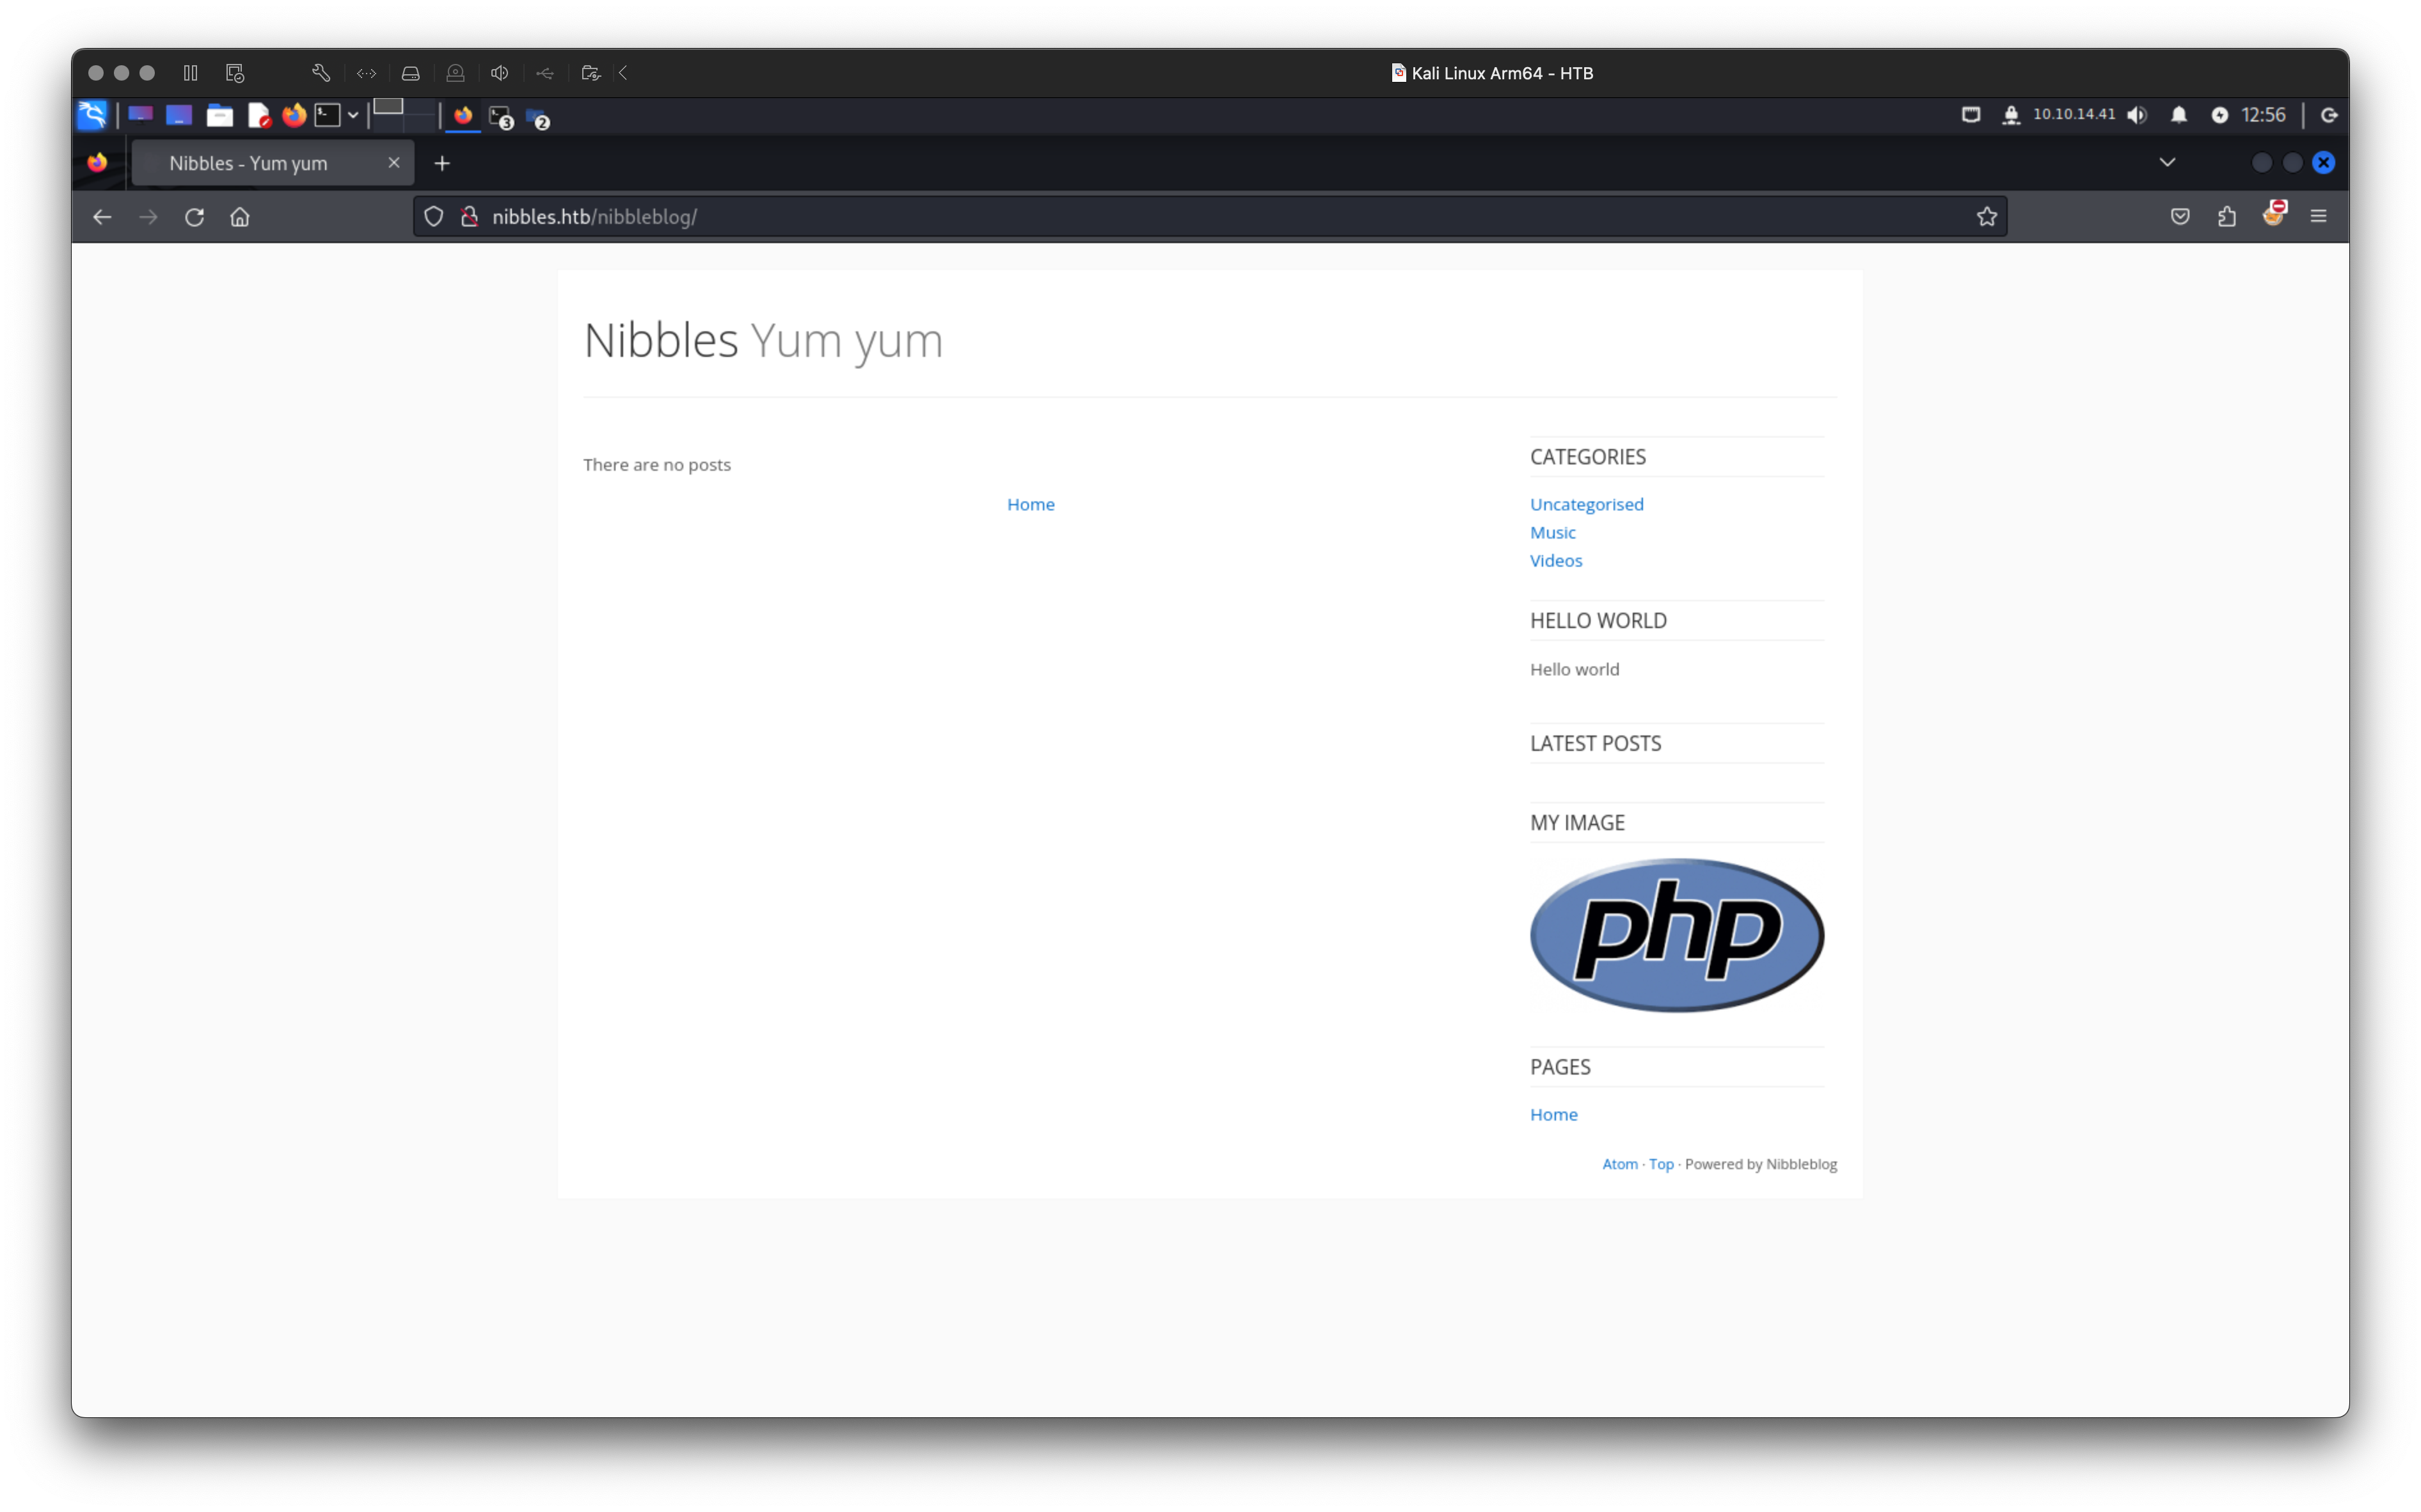Toggle the VM toolbar sound device icon

tap(500, 73)
